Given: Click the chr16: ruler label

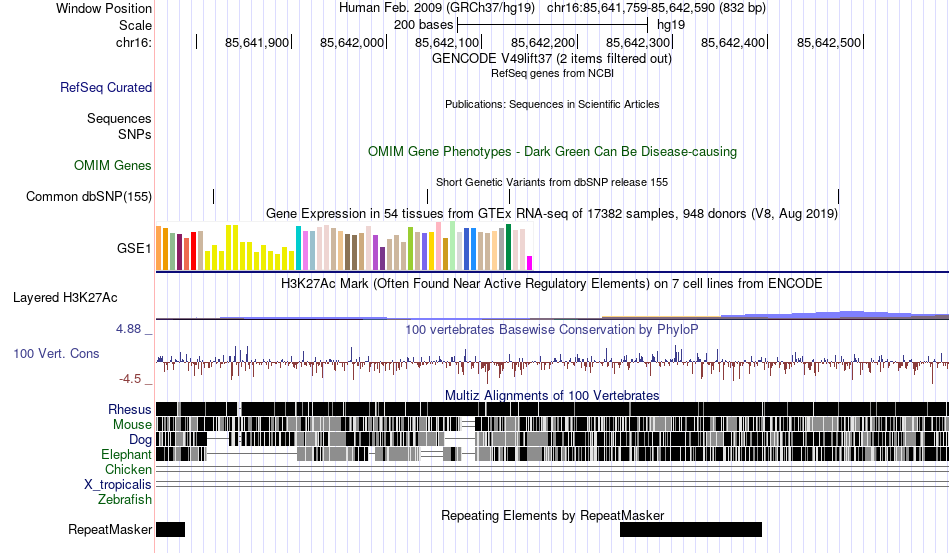Looking at the screenshot, I should click(133, 42).
